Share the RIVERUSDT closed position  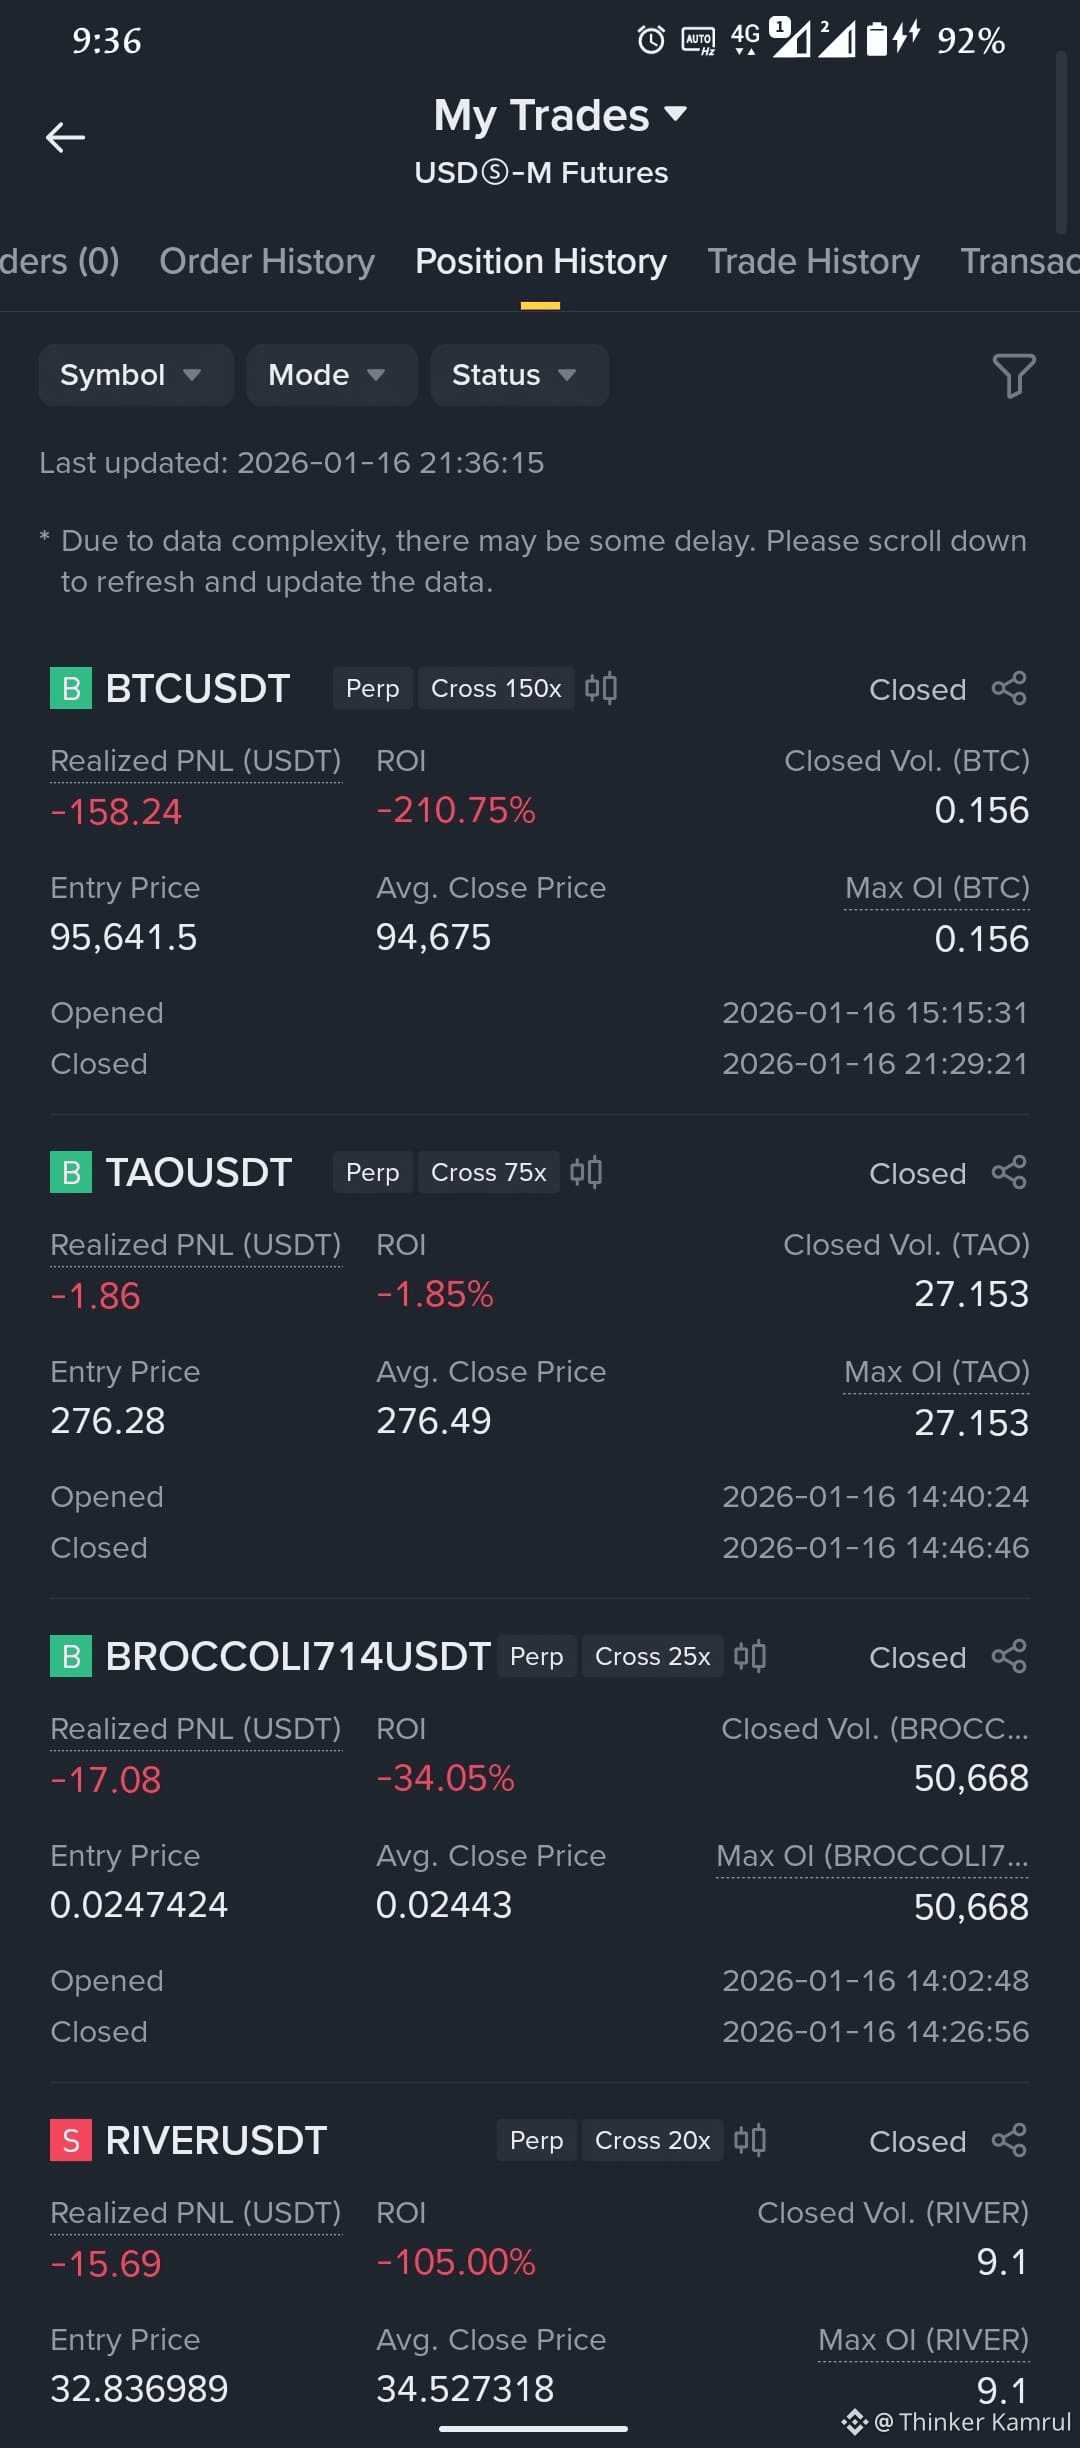tap(1009, 2140)
